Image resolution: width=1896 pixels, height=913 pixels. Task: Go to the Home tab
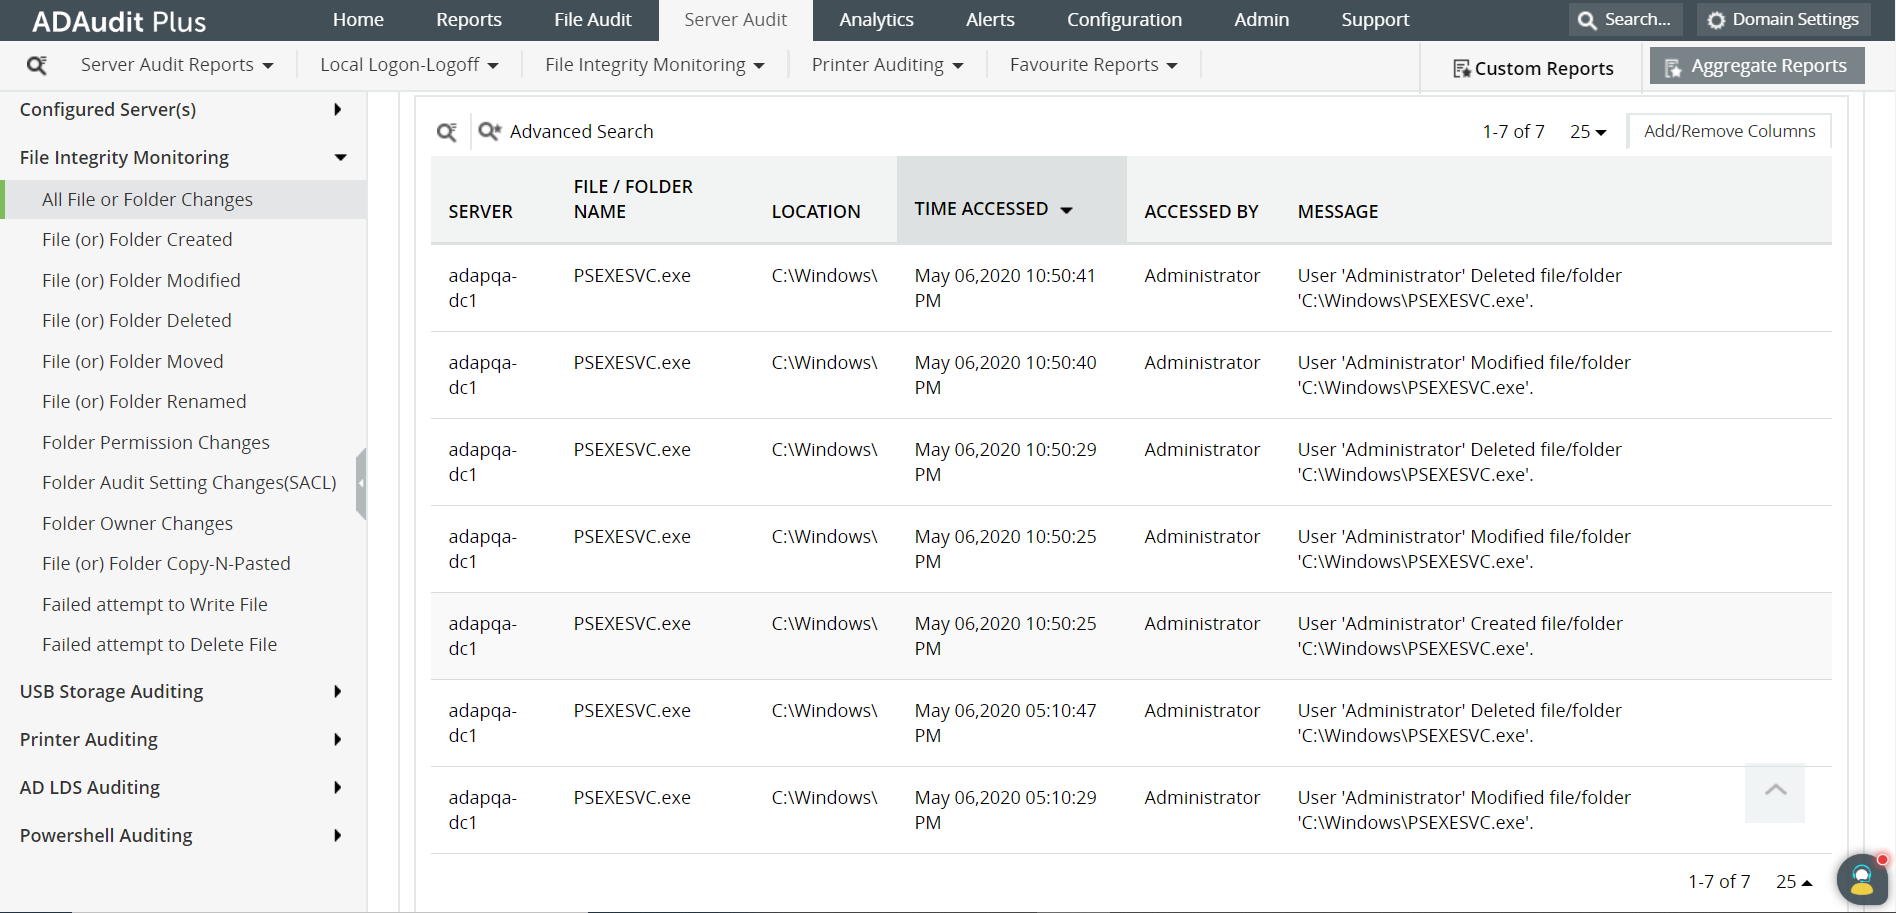coord(358,20)
